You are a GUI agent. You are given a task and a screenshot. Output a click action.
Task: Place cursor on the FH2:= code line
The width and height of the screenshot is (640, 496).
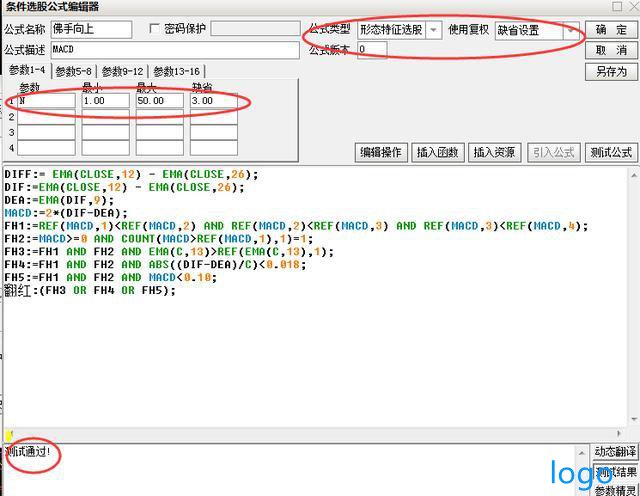pyautogui.click(x=159, y=239)
